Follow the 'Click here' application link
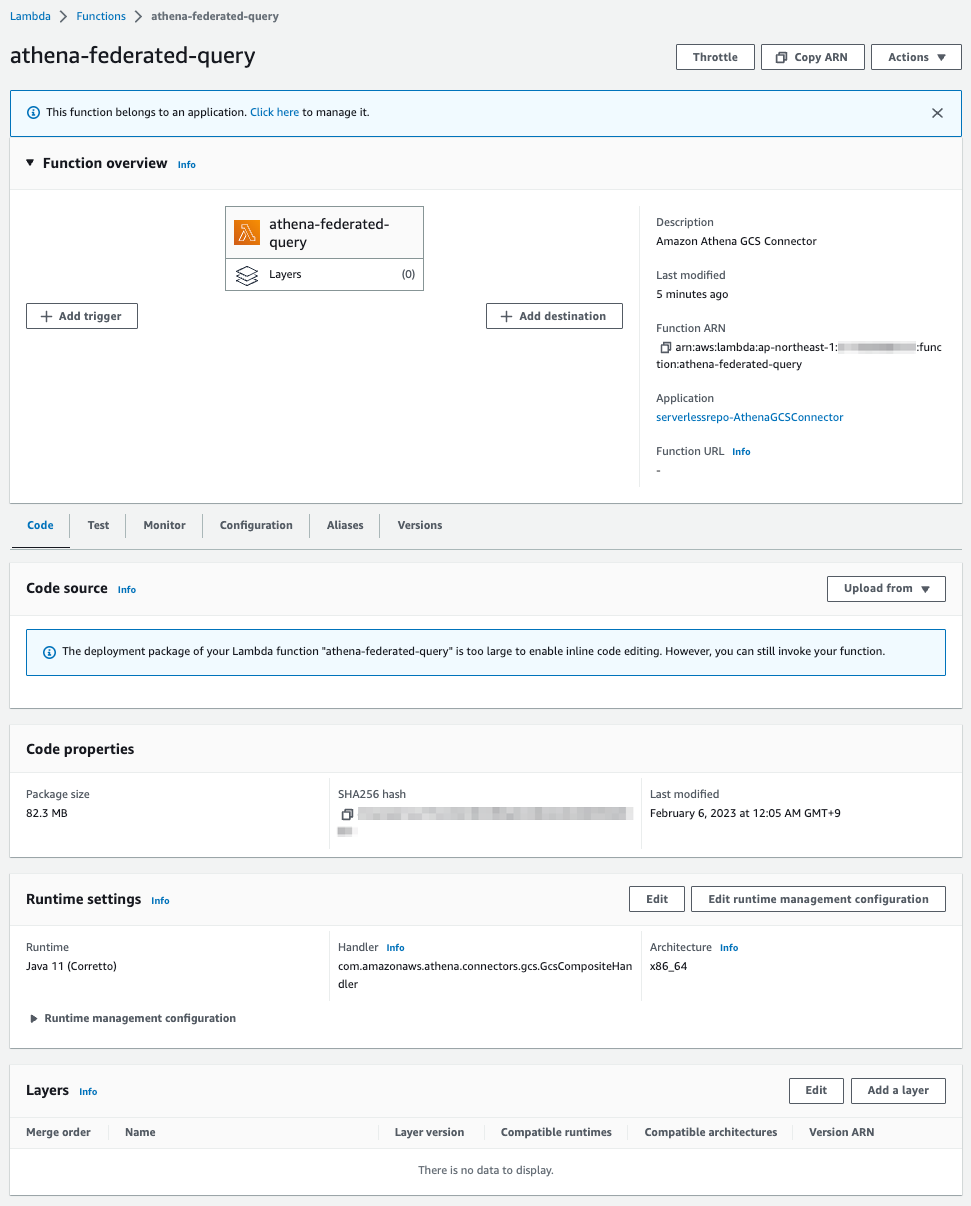The height and width of the screenshot is (1206, 971). click(x=274, y=113)
